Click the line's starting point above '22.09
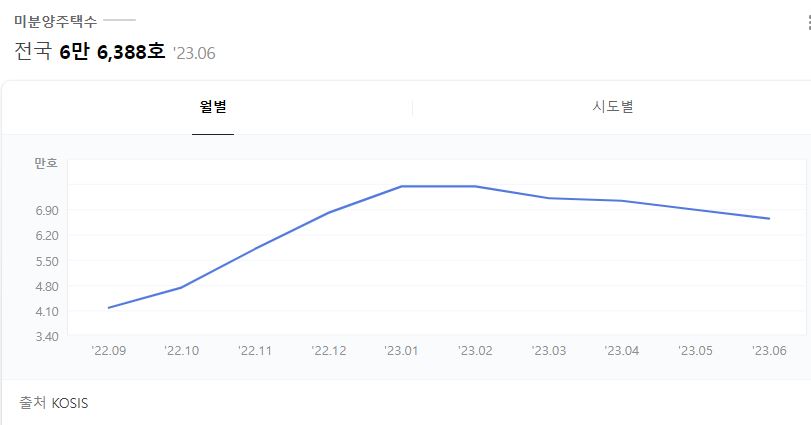811x425 pixels. click(x=108, y=308)
